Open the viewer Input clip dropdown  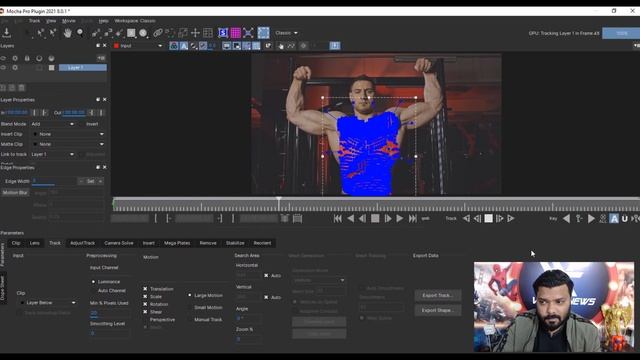point(138,46)
